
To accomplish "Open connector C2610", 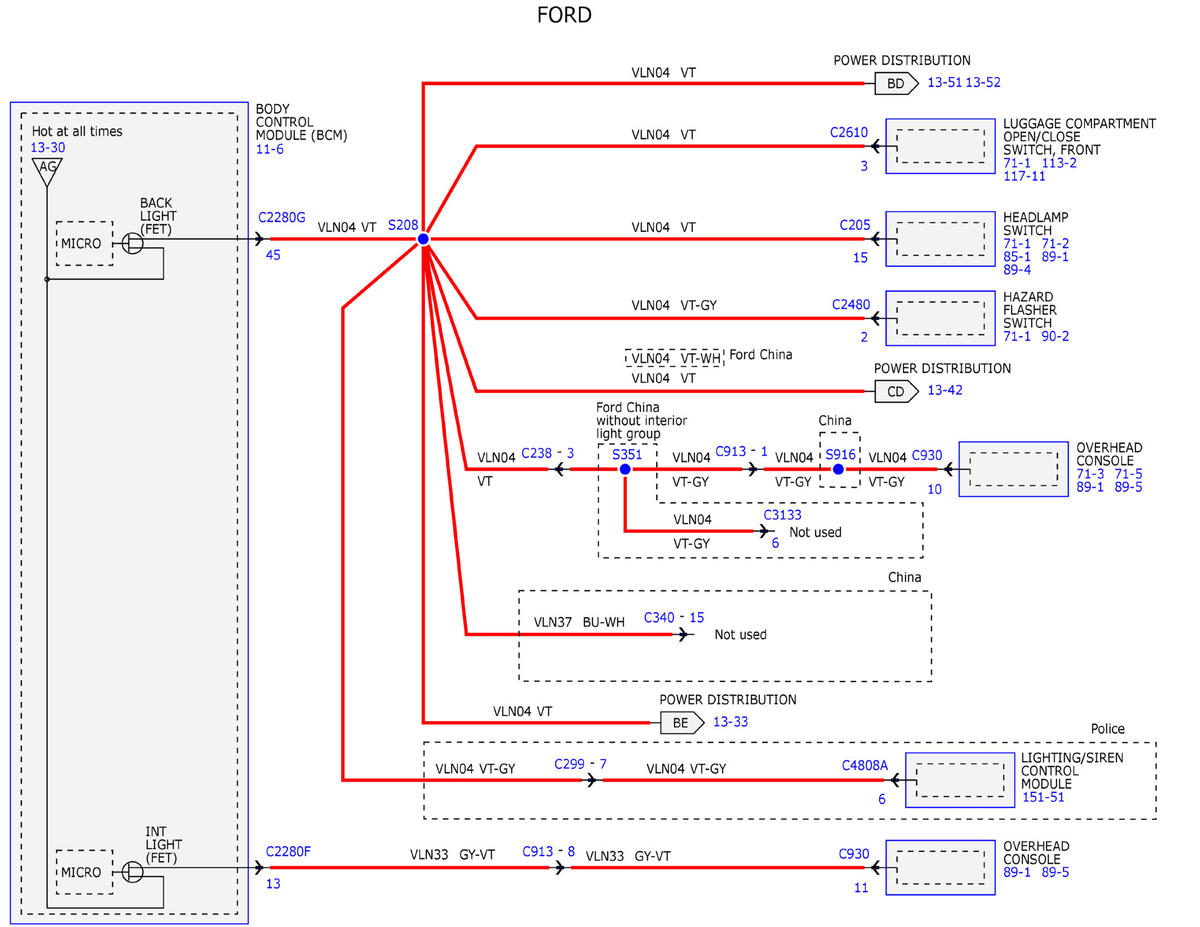I will click(849, 132).
